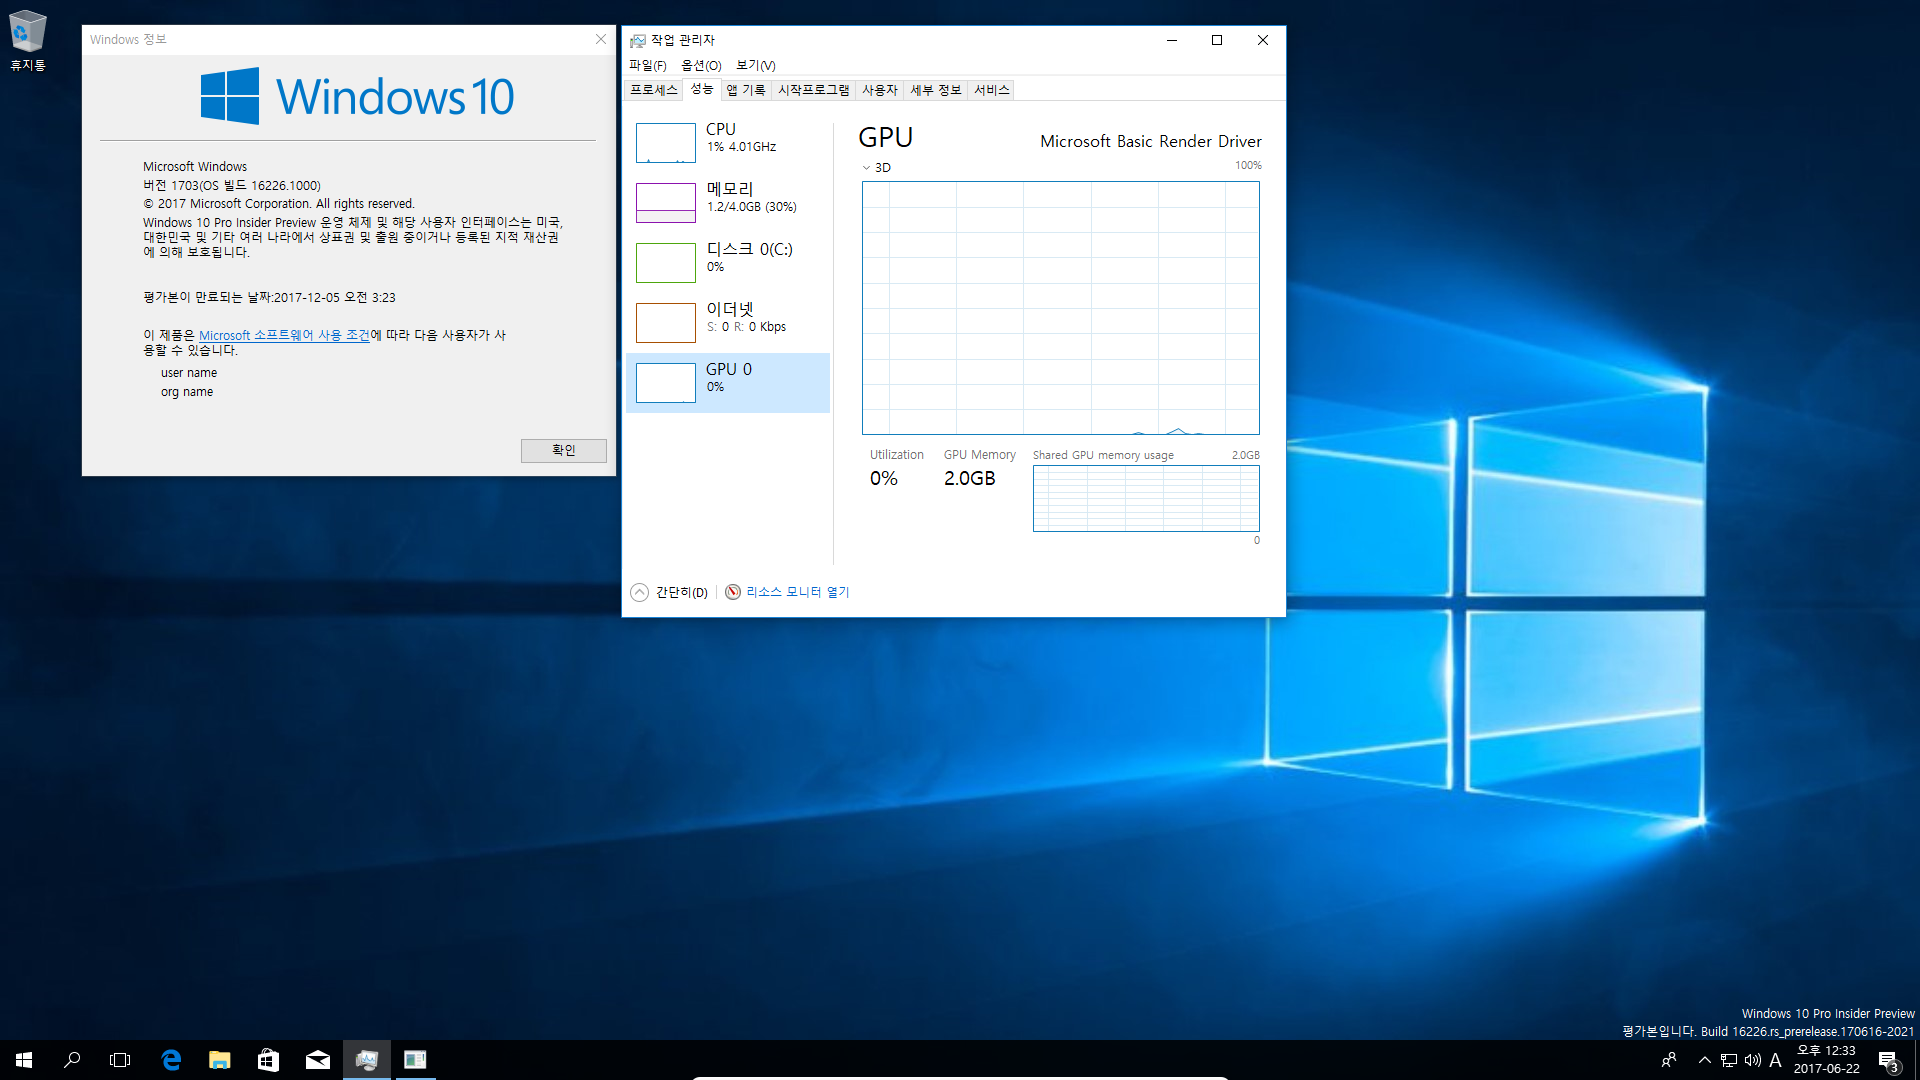Click the OK (확인) button in Windows info
This screenshot has width=1920, height=1080.
(564, 451)
